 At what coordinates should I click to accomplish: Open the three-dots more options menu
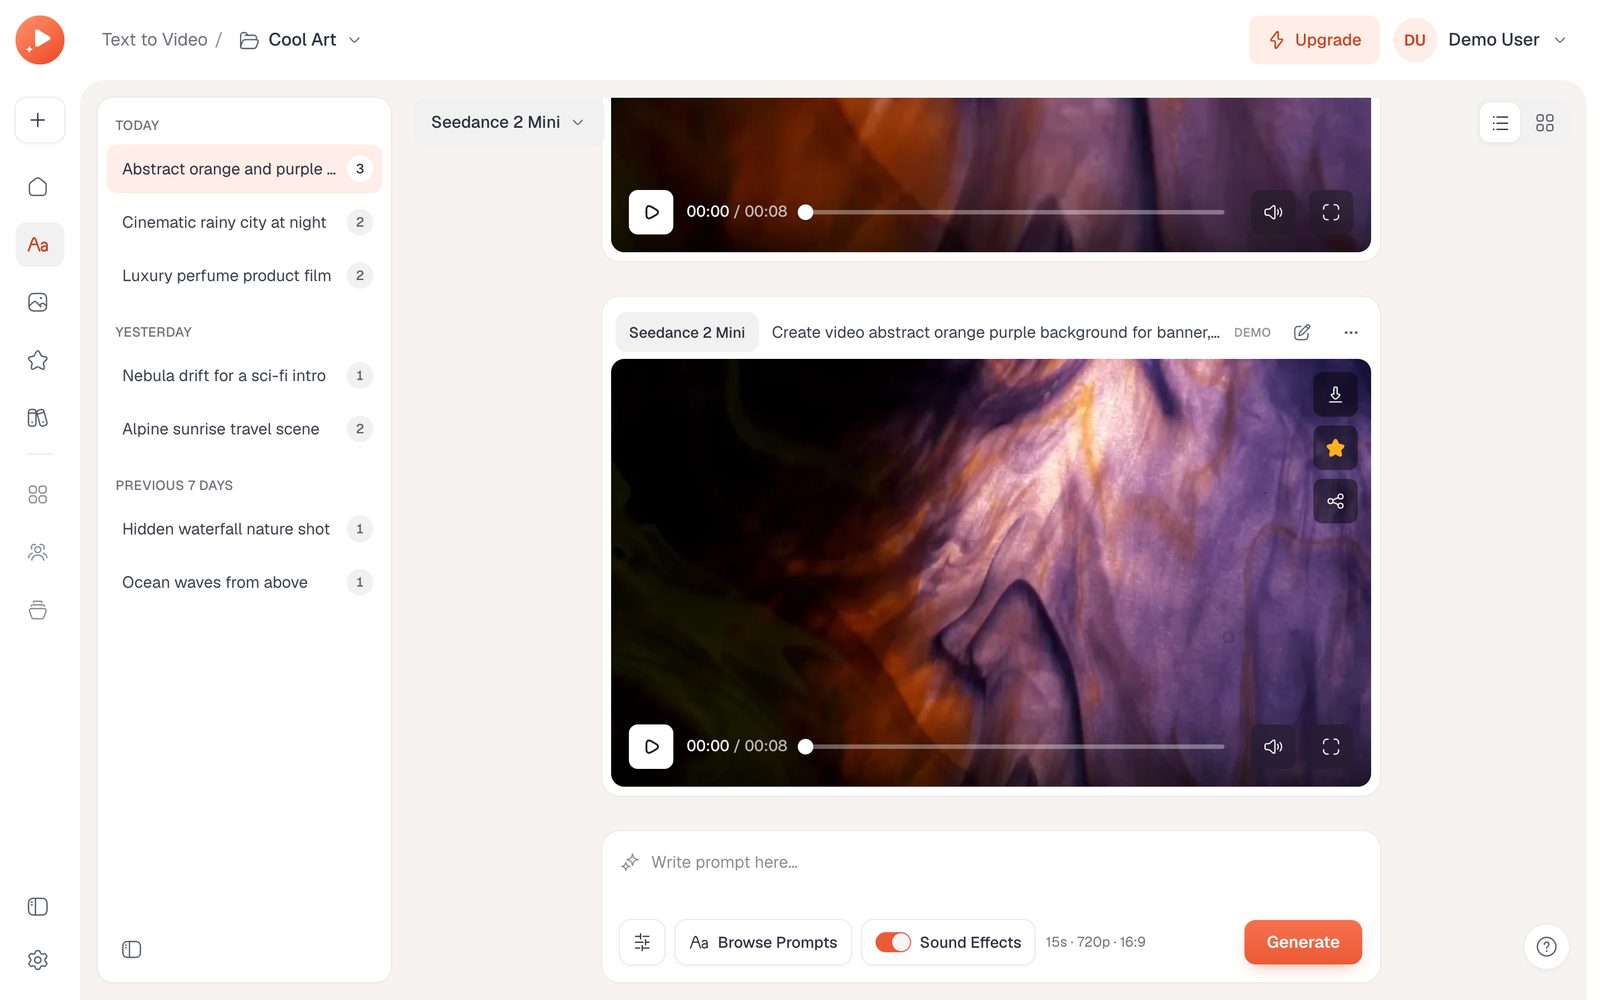pyautogui.click(x=1351, y=332)
